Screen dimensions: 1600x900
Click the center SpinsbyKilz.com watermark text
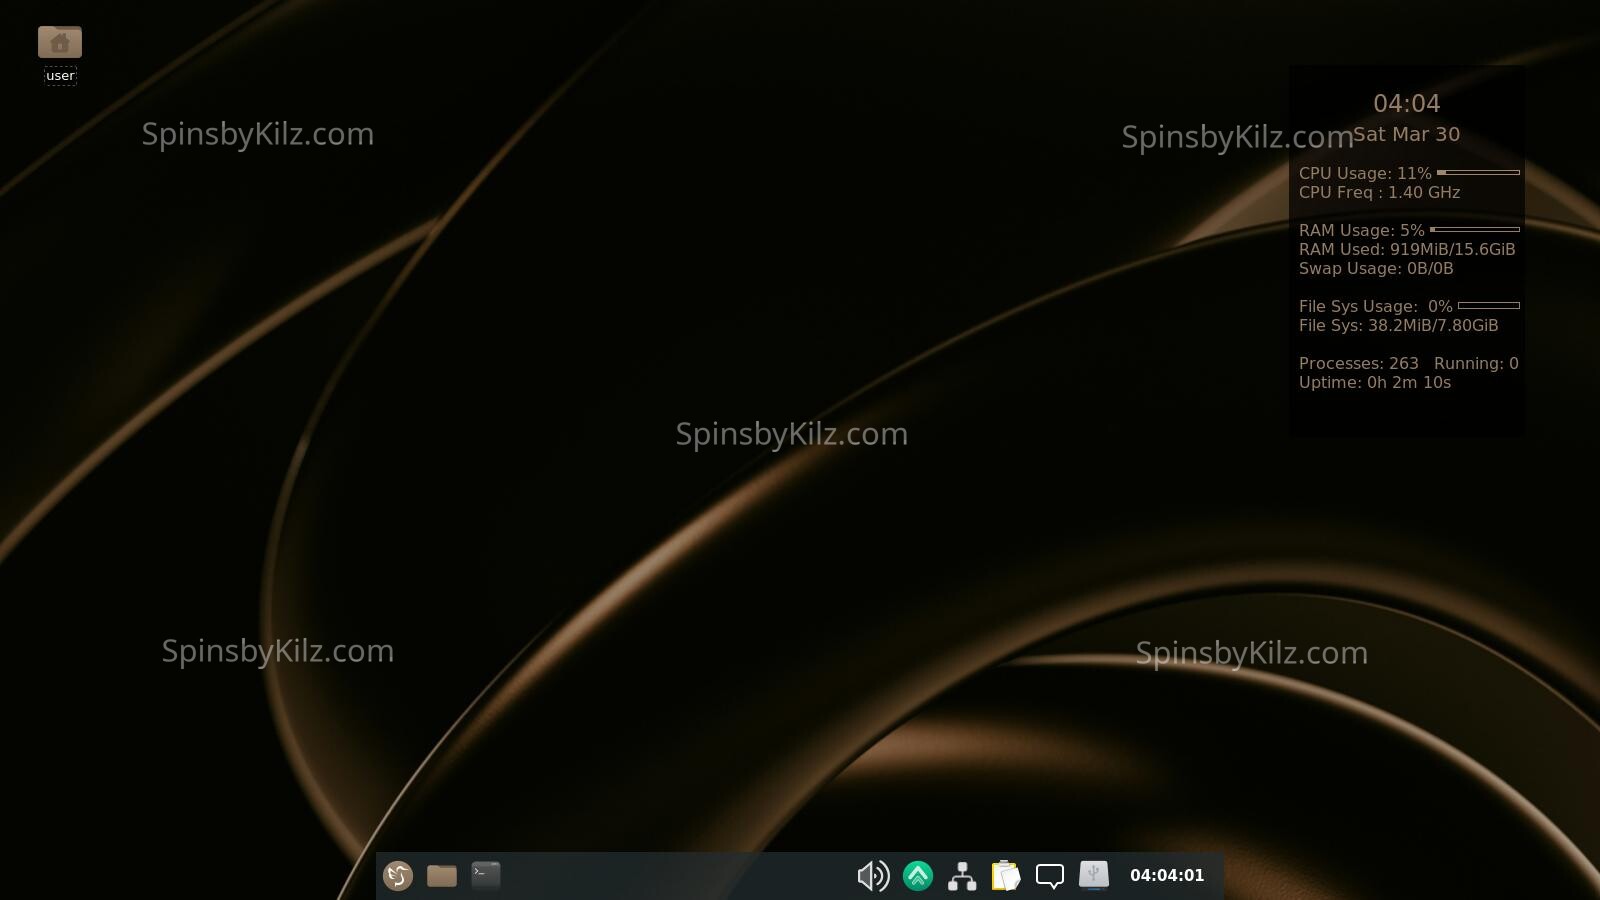click(792, 434)
